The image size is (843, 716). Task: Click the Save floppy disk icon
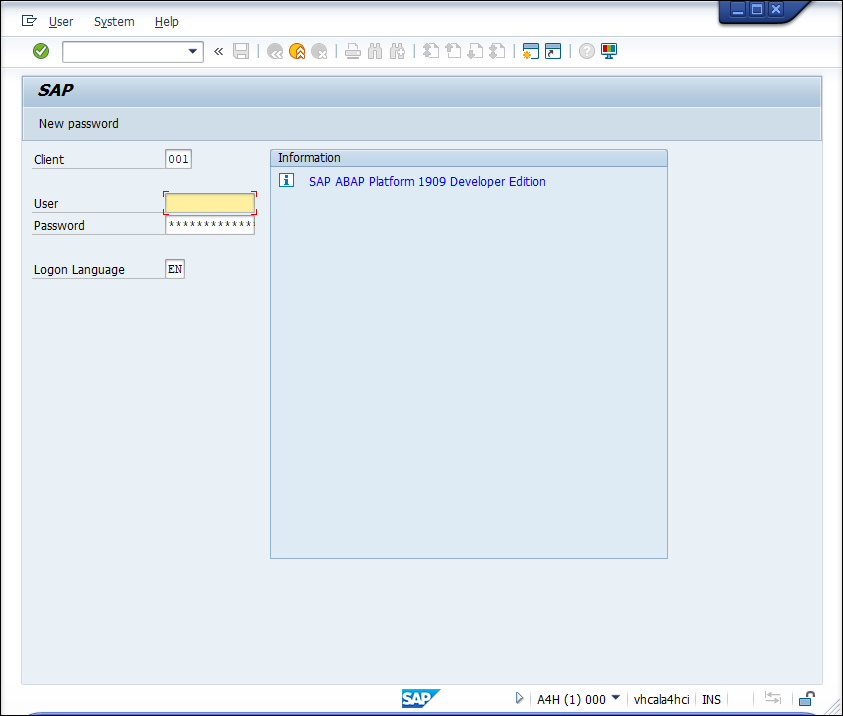(241, 51)
